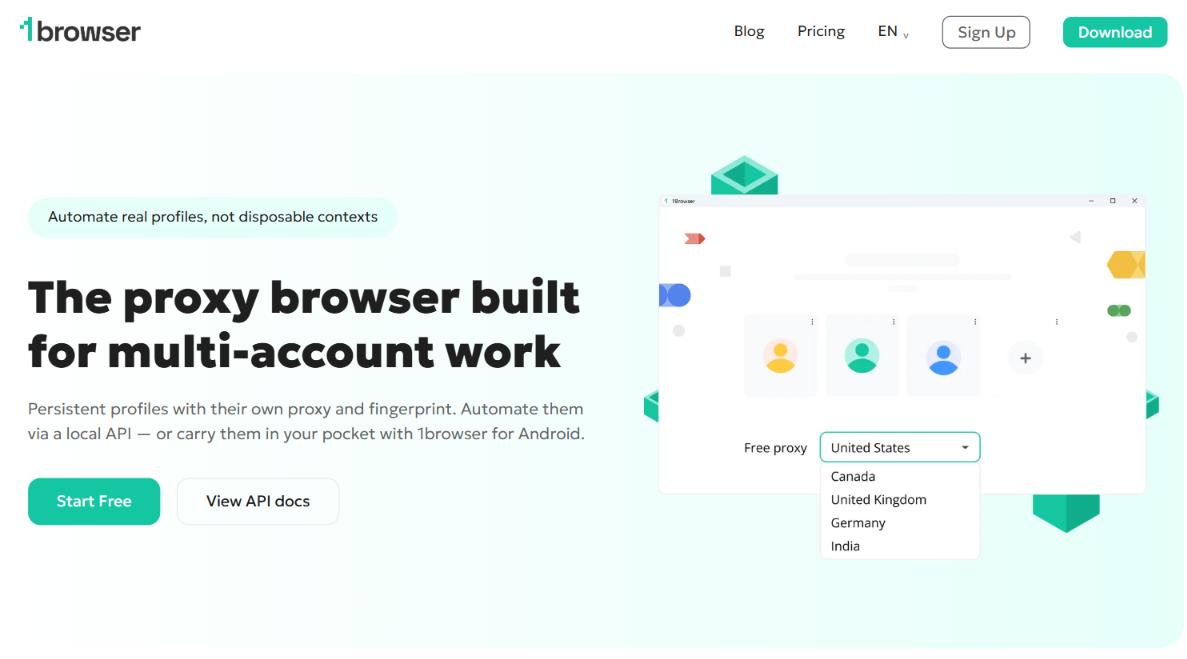The image size is (1187, 659).
Task: Select the orange profile avatar
Action: point(780,356)
